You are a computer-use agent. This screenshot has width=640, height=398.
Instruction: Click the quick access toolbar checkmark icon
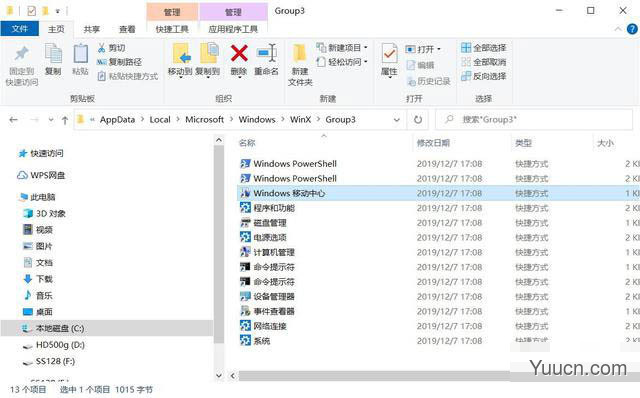(31, 11)
